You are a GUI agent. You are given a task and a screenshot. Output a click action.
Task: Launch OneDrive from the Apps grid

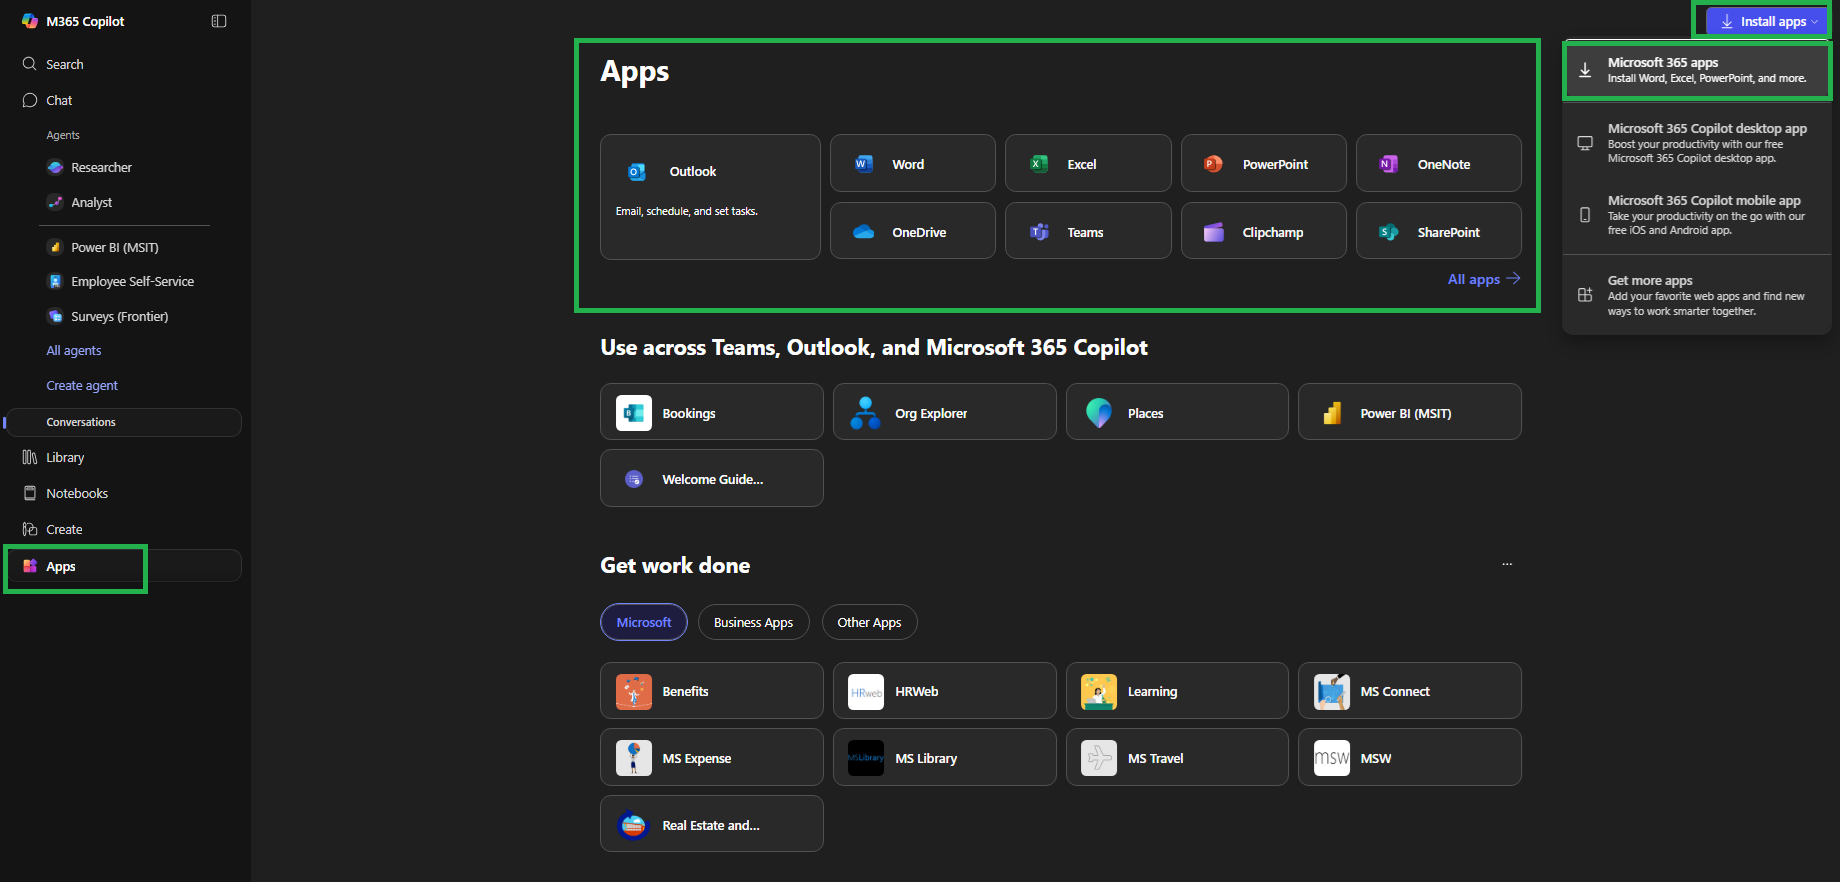(913, 231)
